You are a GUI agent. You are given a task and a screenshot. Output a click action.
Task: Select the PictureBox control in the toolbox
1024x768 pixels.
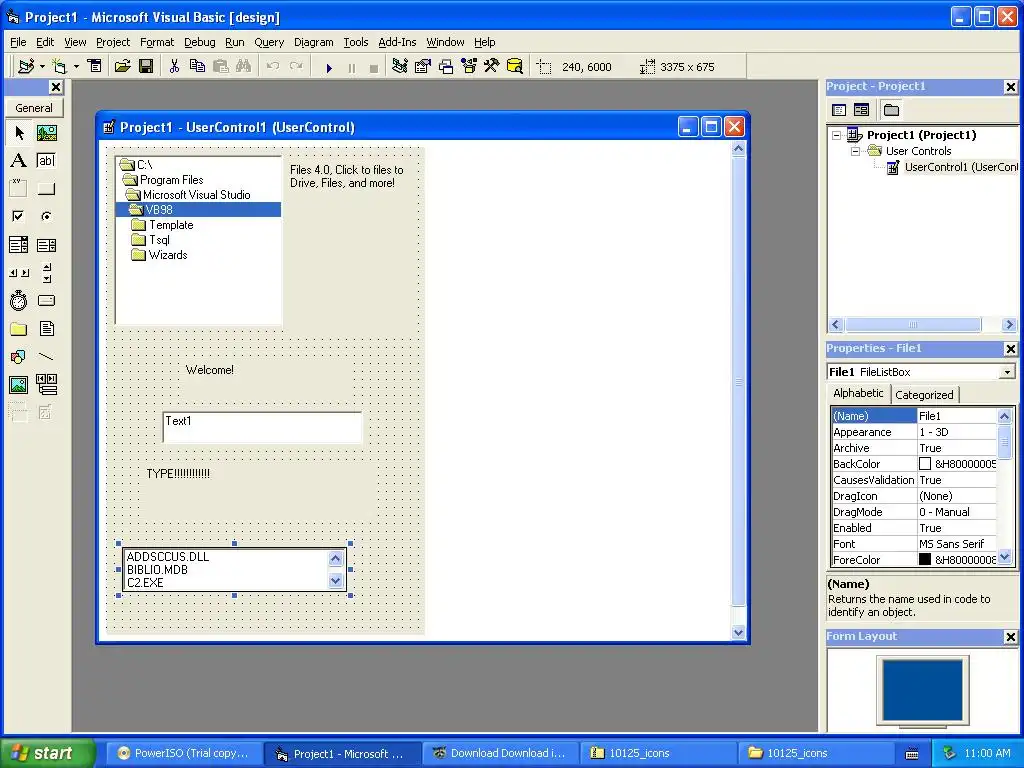tap(46, 133)
